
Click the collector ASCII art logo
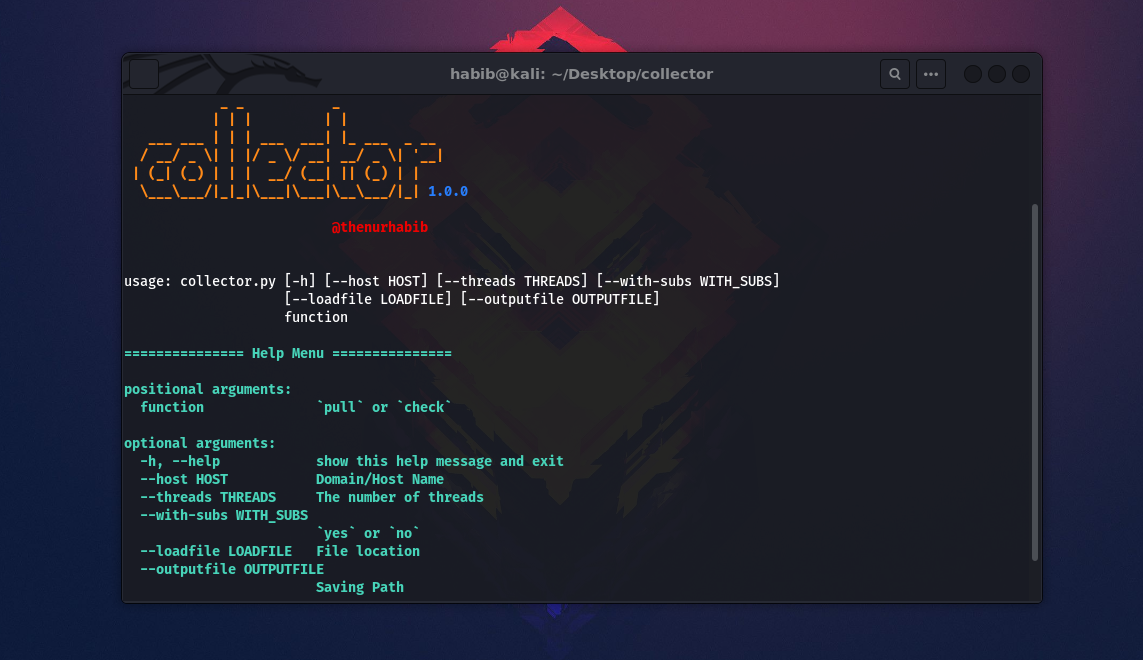point(288,153)
